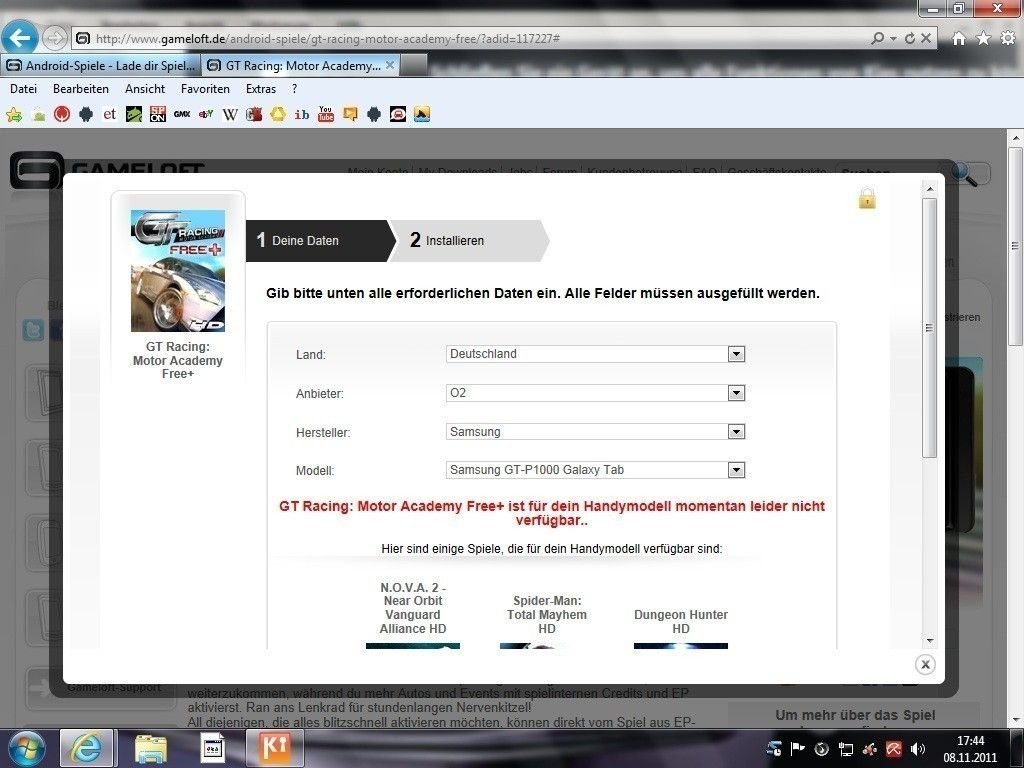Open the Extras menu
The height and width of the screenshot is (768, 1024).
(x=261, y=89)
